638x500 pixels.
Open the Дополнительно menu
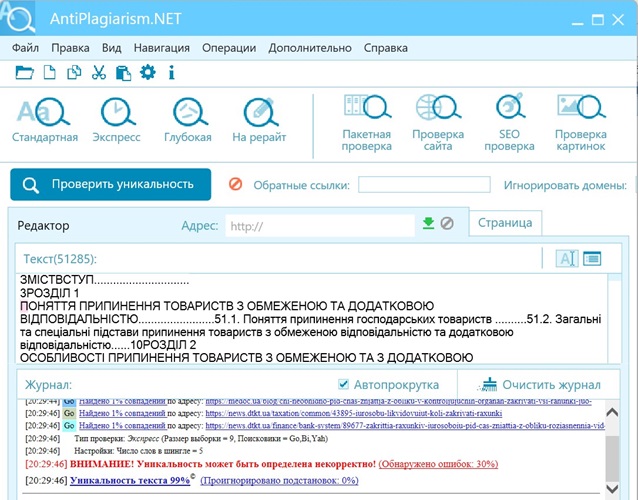pyautogui.click(x=310, y=48)
